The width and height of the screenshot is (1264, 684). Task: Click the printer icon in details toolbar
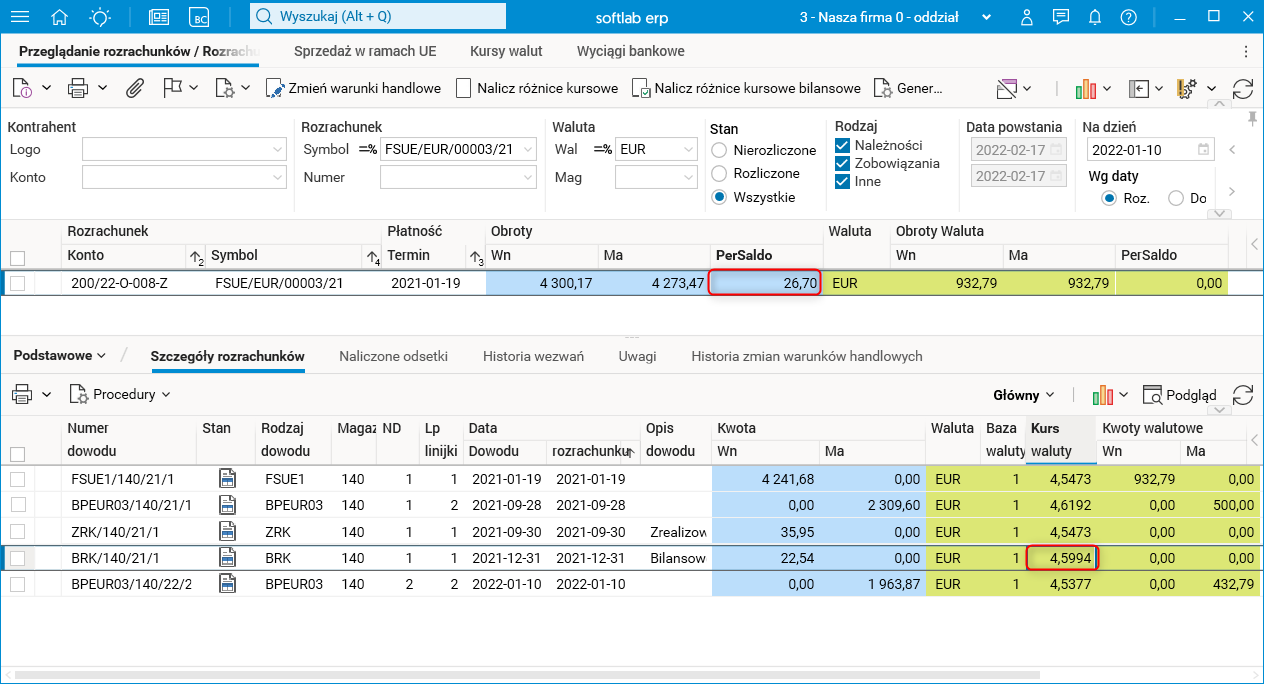(x=23, y=394)
